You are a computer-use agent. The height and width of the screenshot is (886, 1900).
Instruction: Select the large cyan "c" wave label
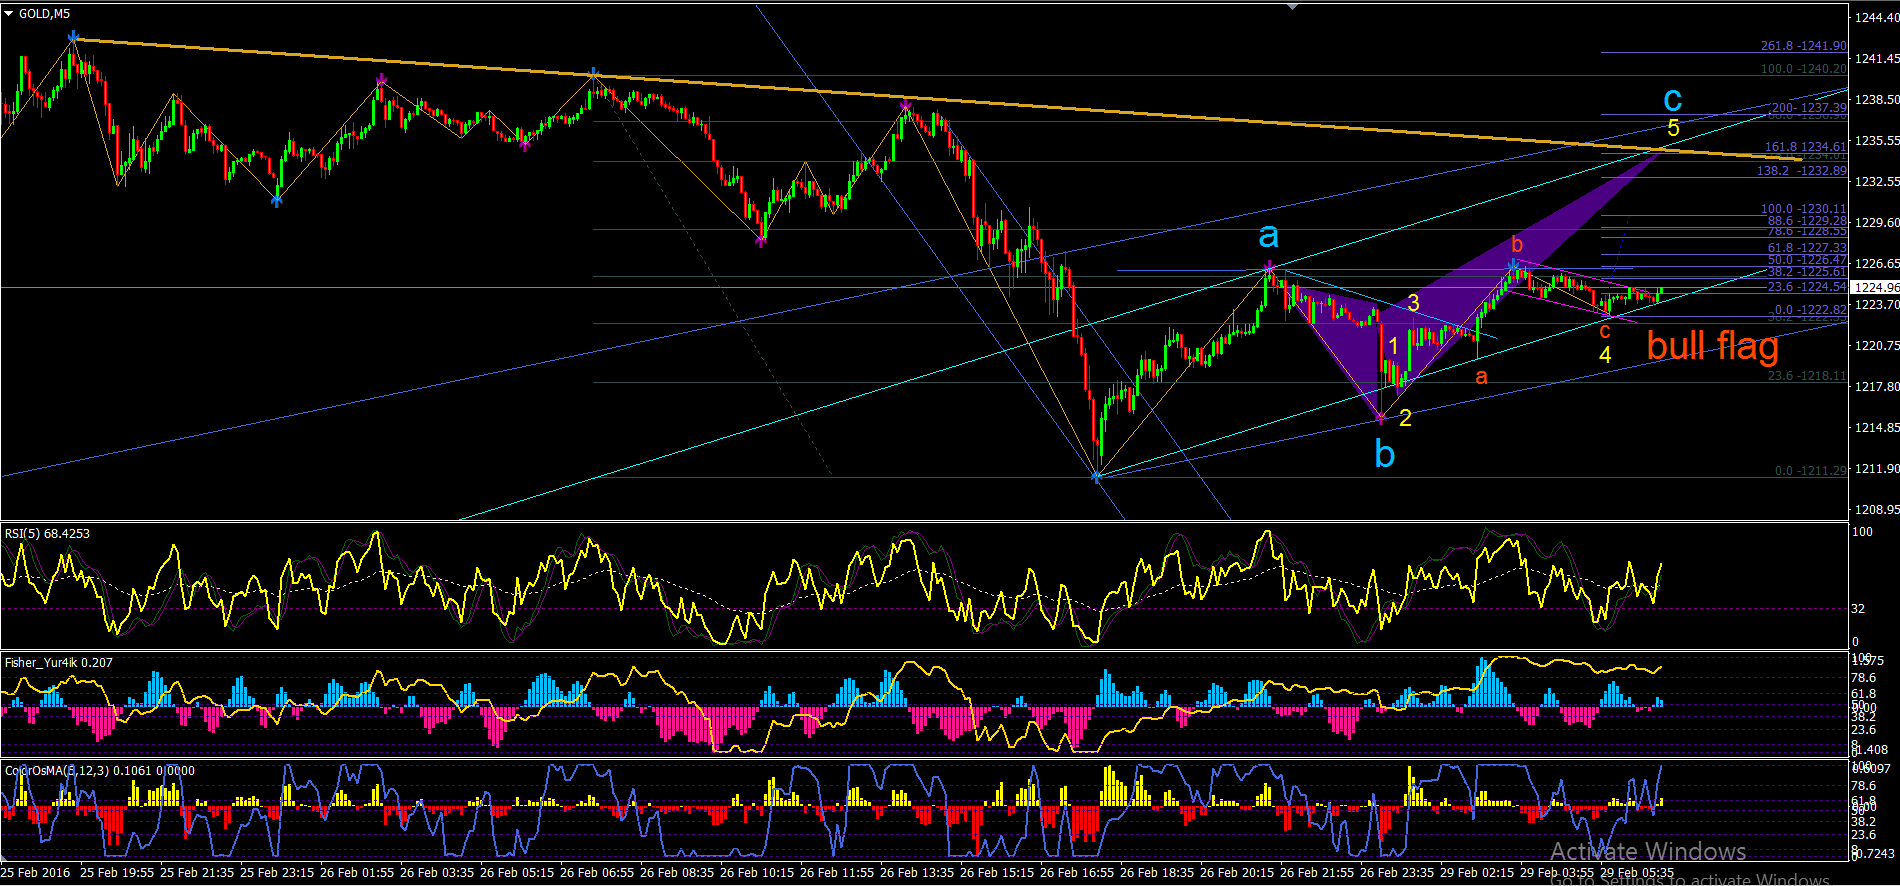(x=1672, y=100)
